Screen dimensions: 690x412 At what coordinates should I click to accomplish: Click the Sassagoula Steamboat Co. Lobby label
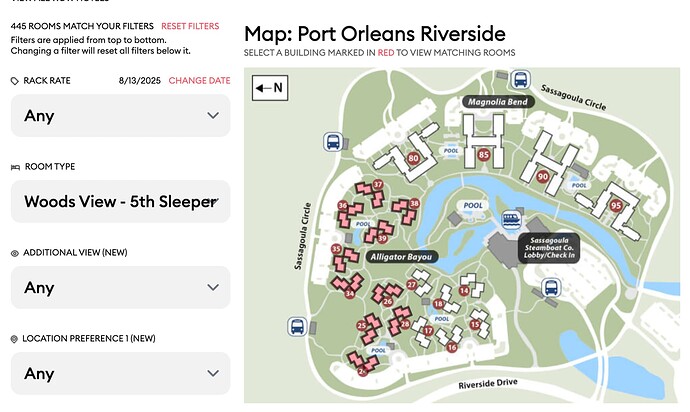pos(549,248)
